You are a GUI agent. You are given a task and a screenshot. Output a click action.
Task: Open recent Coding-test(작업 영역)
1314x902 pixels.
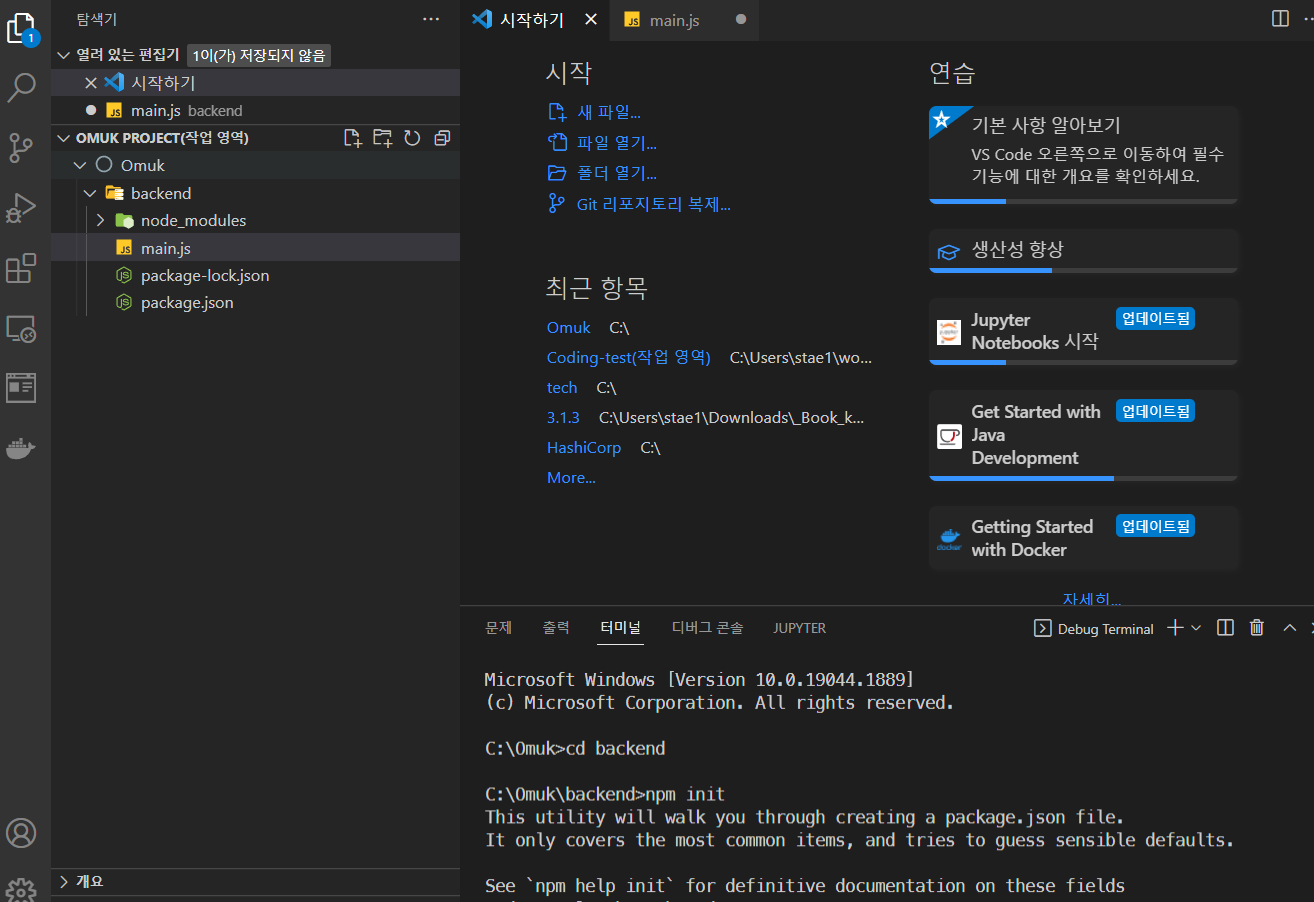click(x=628, y=357)
